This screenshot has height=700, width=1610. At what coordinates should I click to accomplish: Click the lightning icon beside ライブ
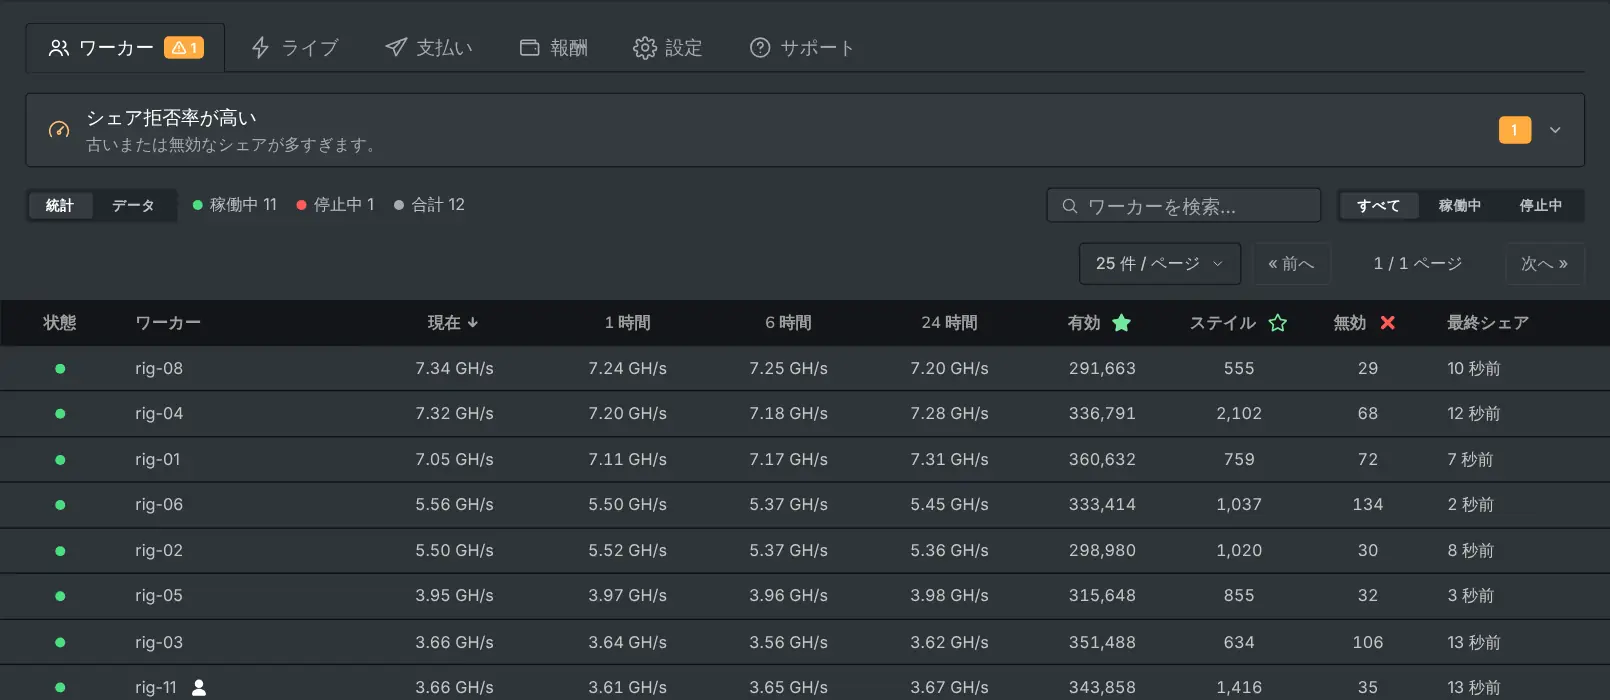(x=260, y=48)
